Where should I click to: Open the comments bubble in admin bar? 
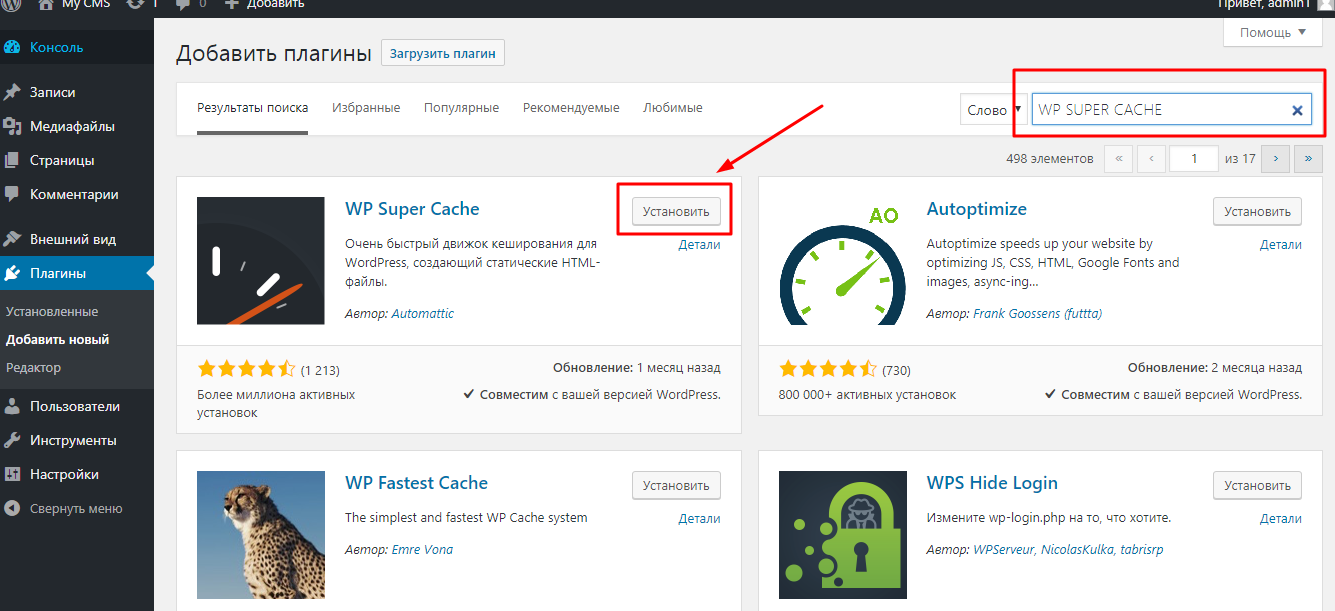(181, 5)
